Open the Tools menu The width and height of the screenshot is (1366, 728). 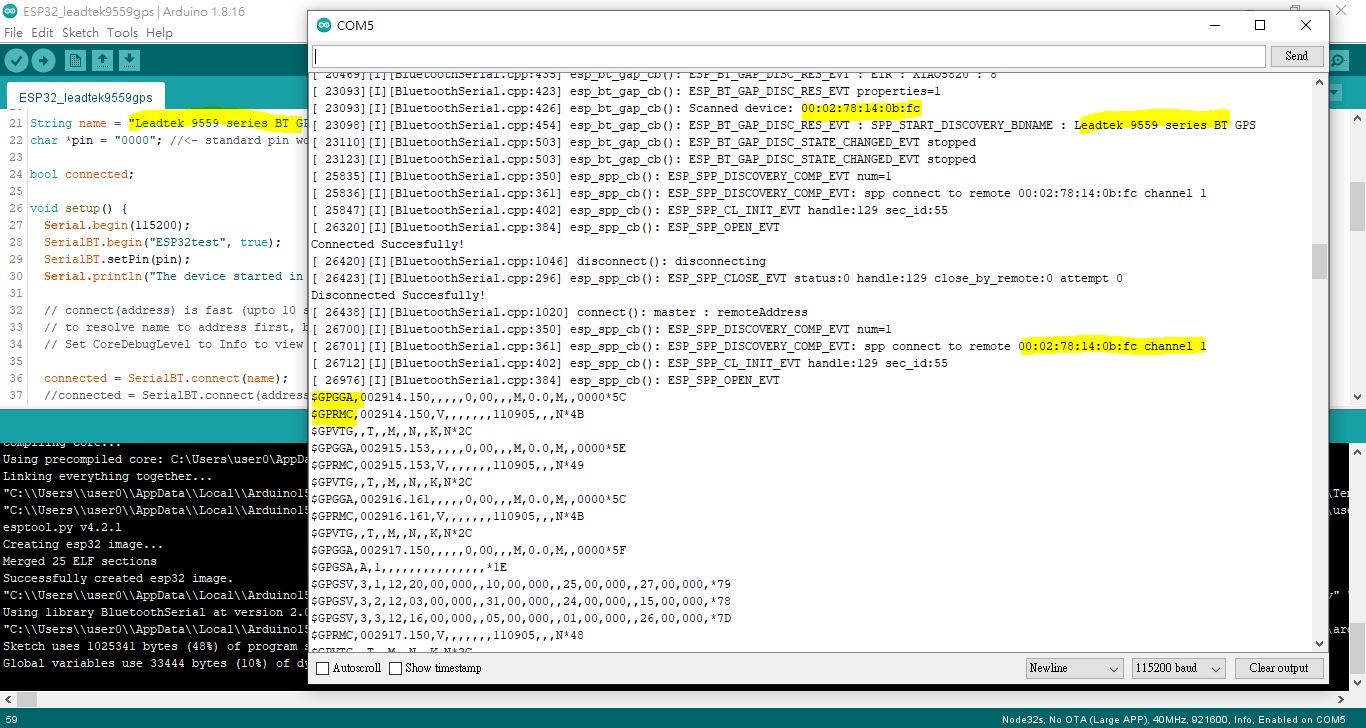coord(122,32)
